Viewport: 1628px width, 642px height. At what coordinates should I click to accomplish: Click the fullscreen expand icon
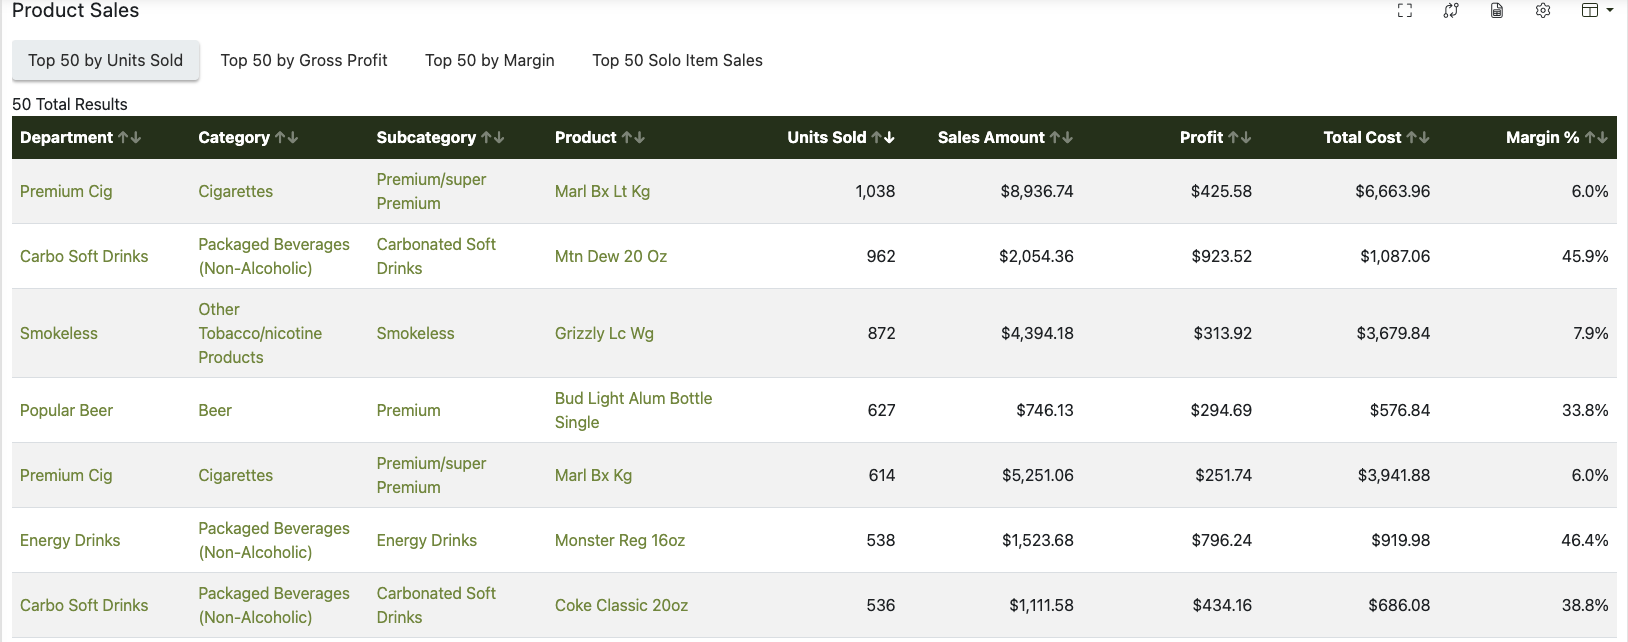tap(1405, 11)
